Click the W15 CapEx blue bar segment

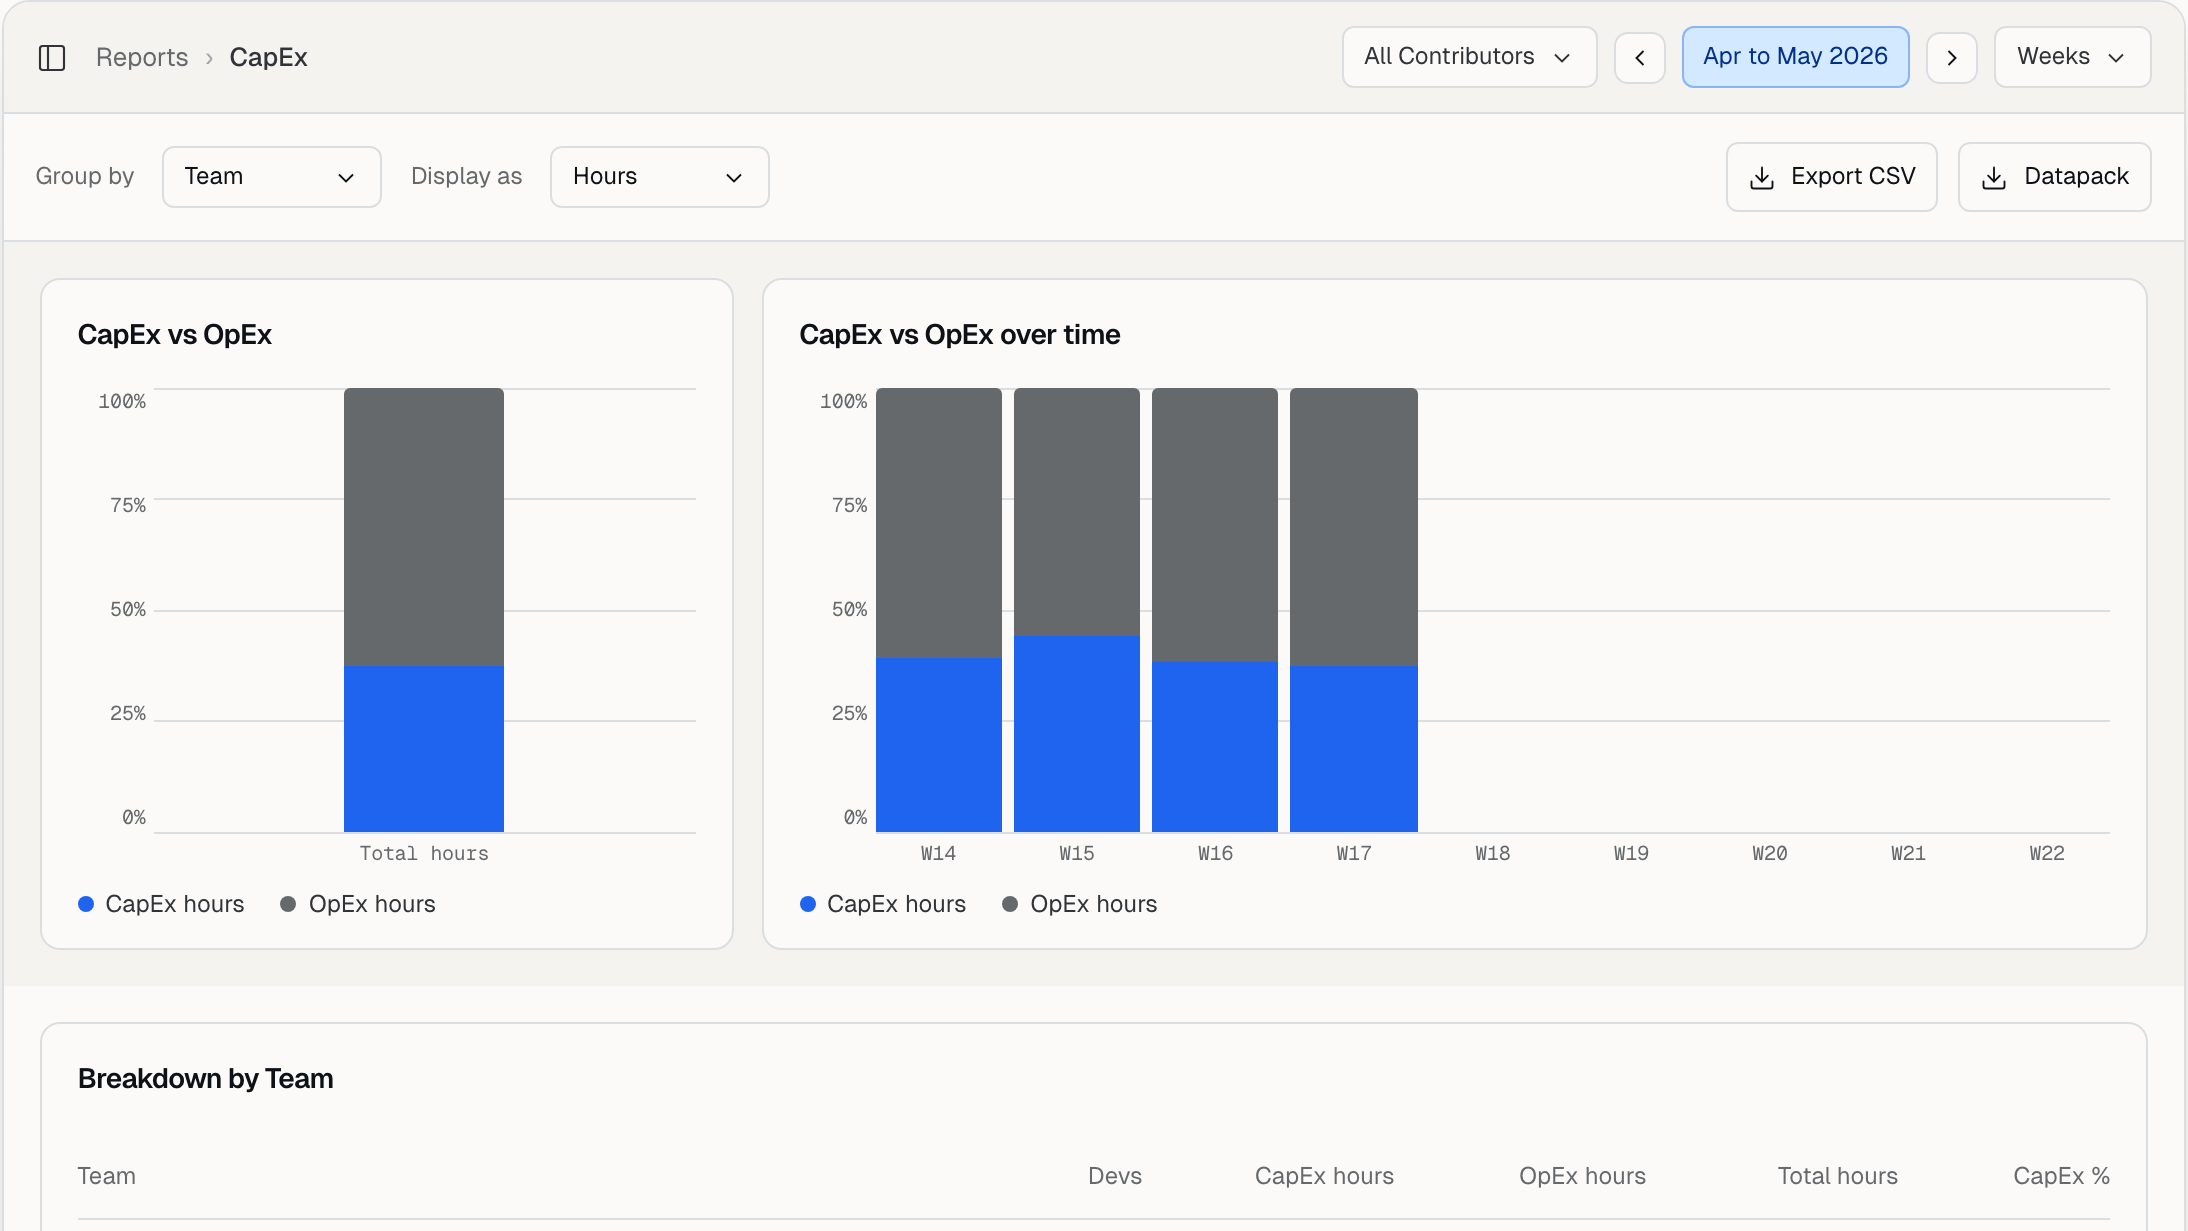(1077, 733)
